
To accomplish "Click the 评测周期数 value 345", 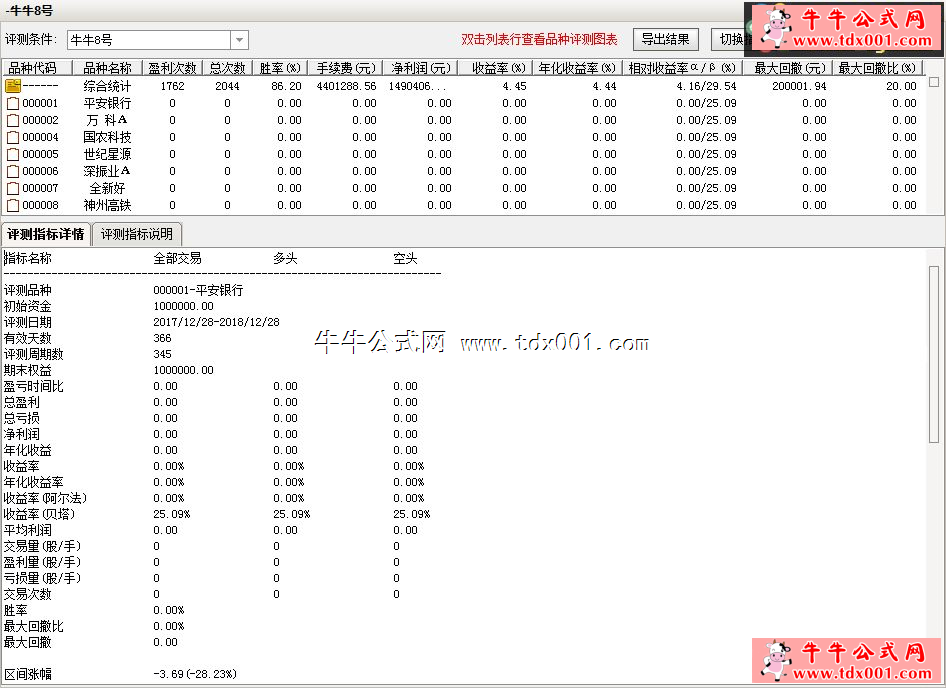I will (162, 354).
